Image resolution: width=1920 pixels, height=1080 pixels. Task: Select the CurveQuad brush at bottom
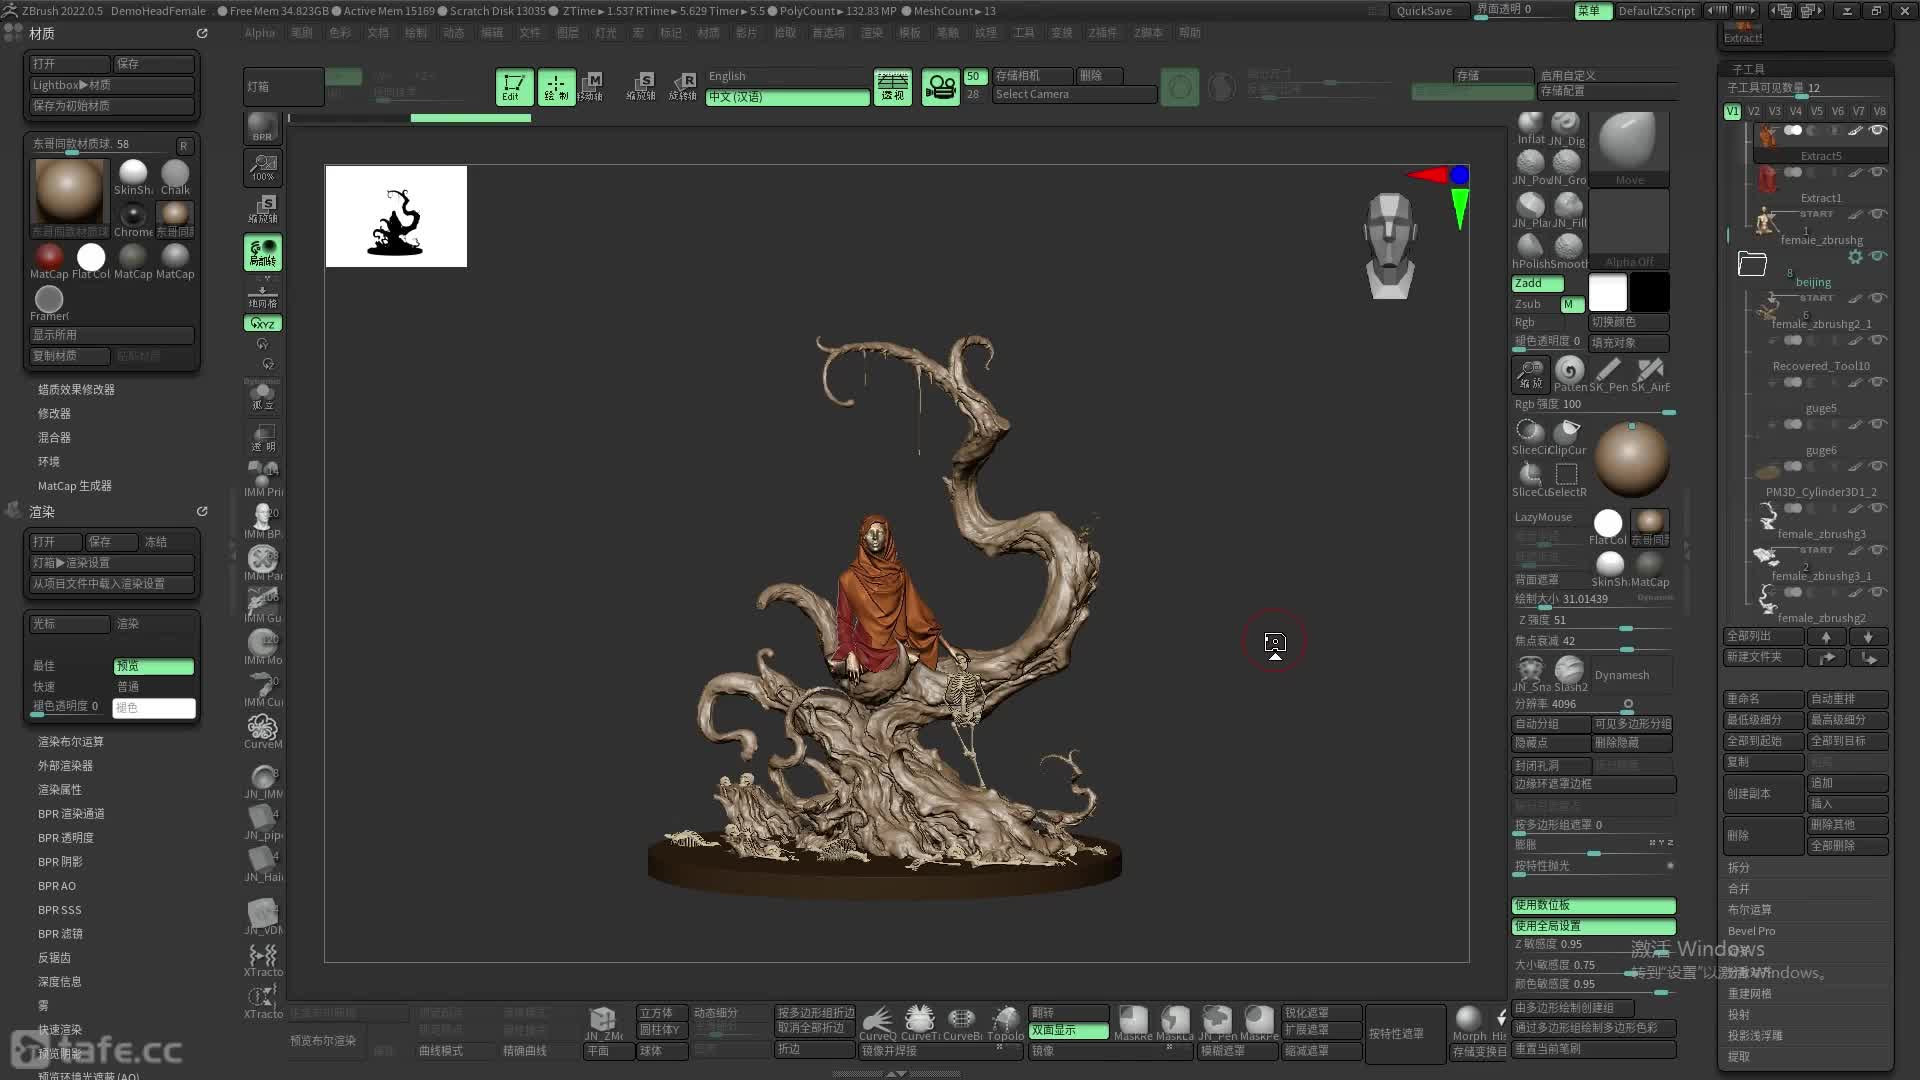point(877,1023)
